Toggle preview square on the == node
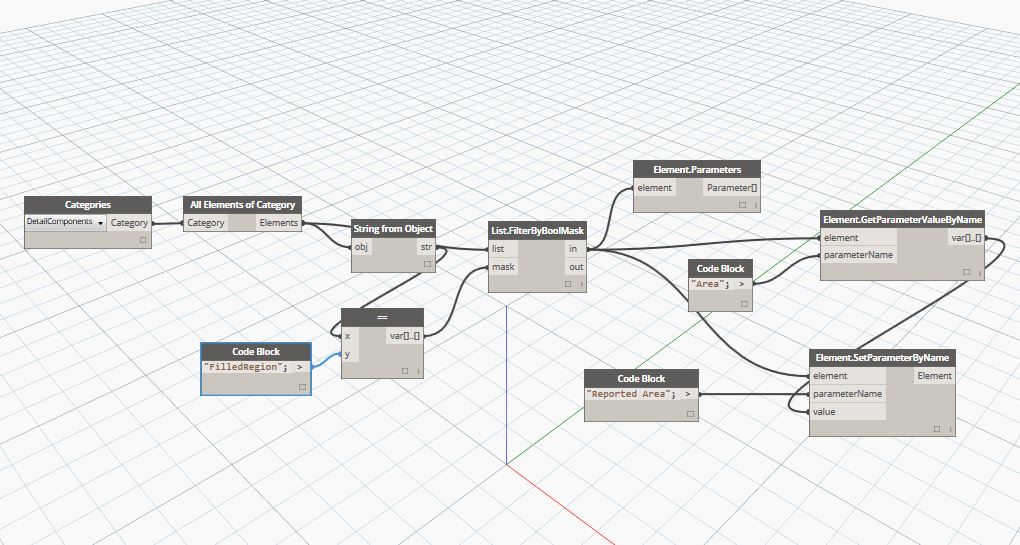 (405, 371)
